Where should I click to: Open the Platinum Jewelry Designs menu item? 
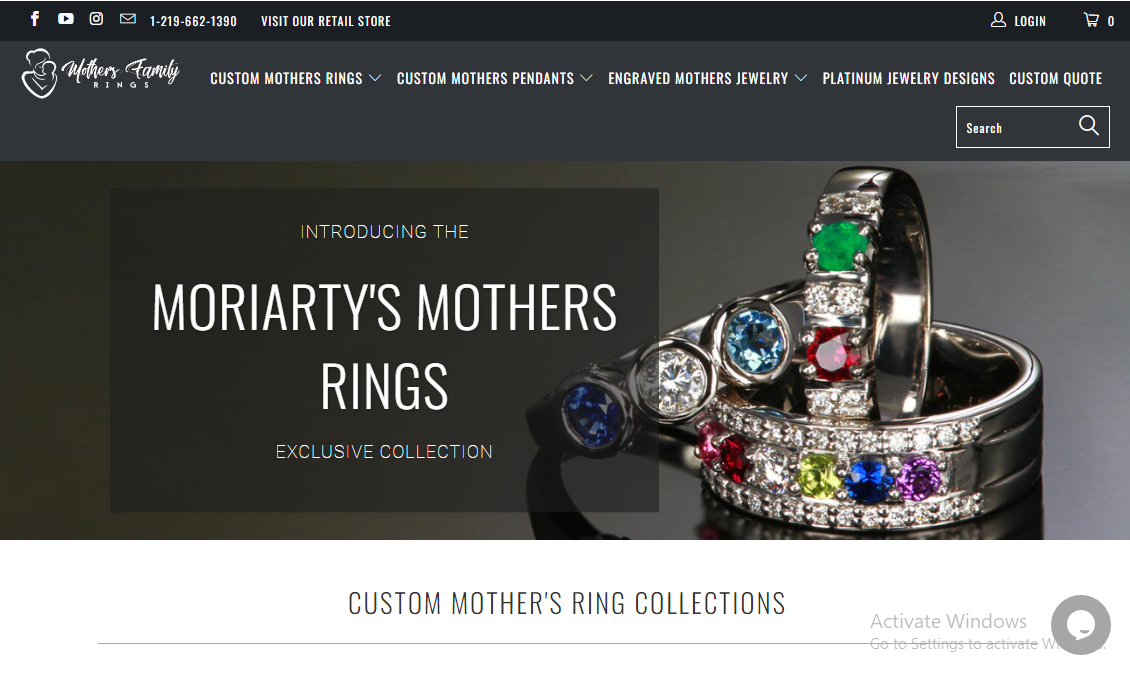[908, 78]
